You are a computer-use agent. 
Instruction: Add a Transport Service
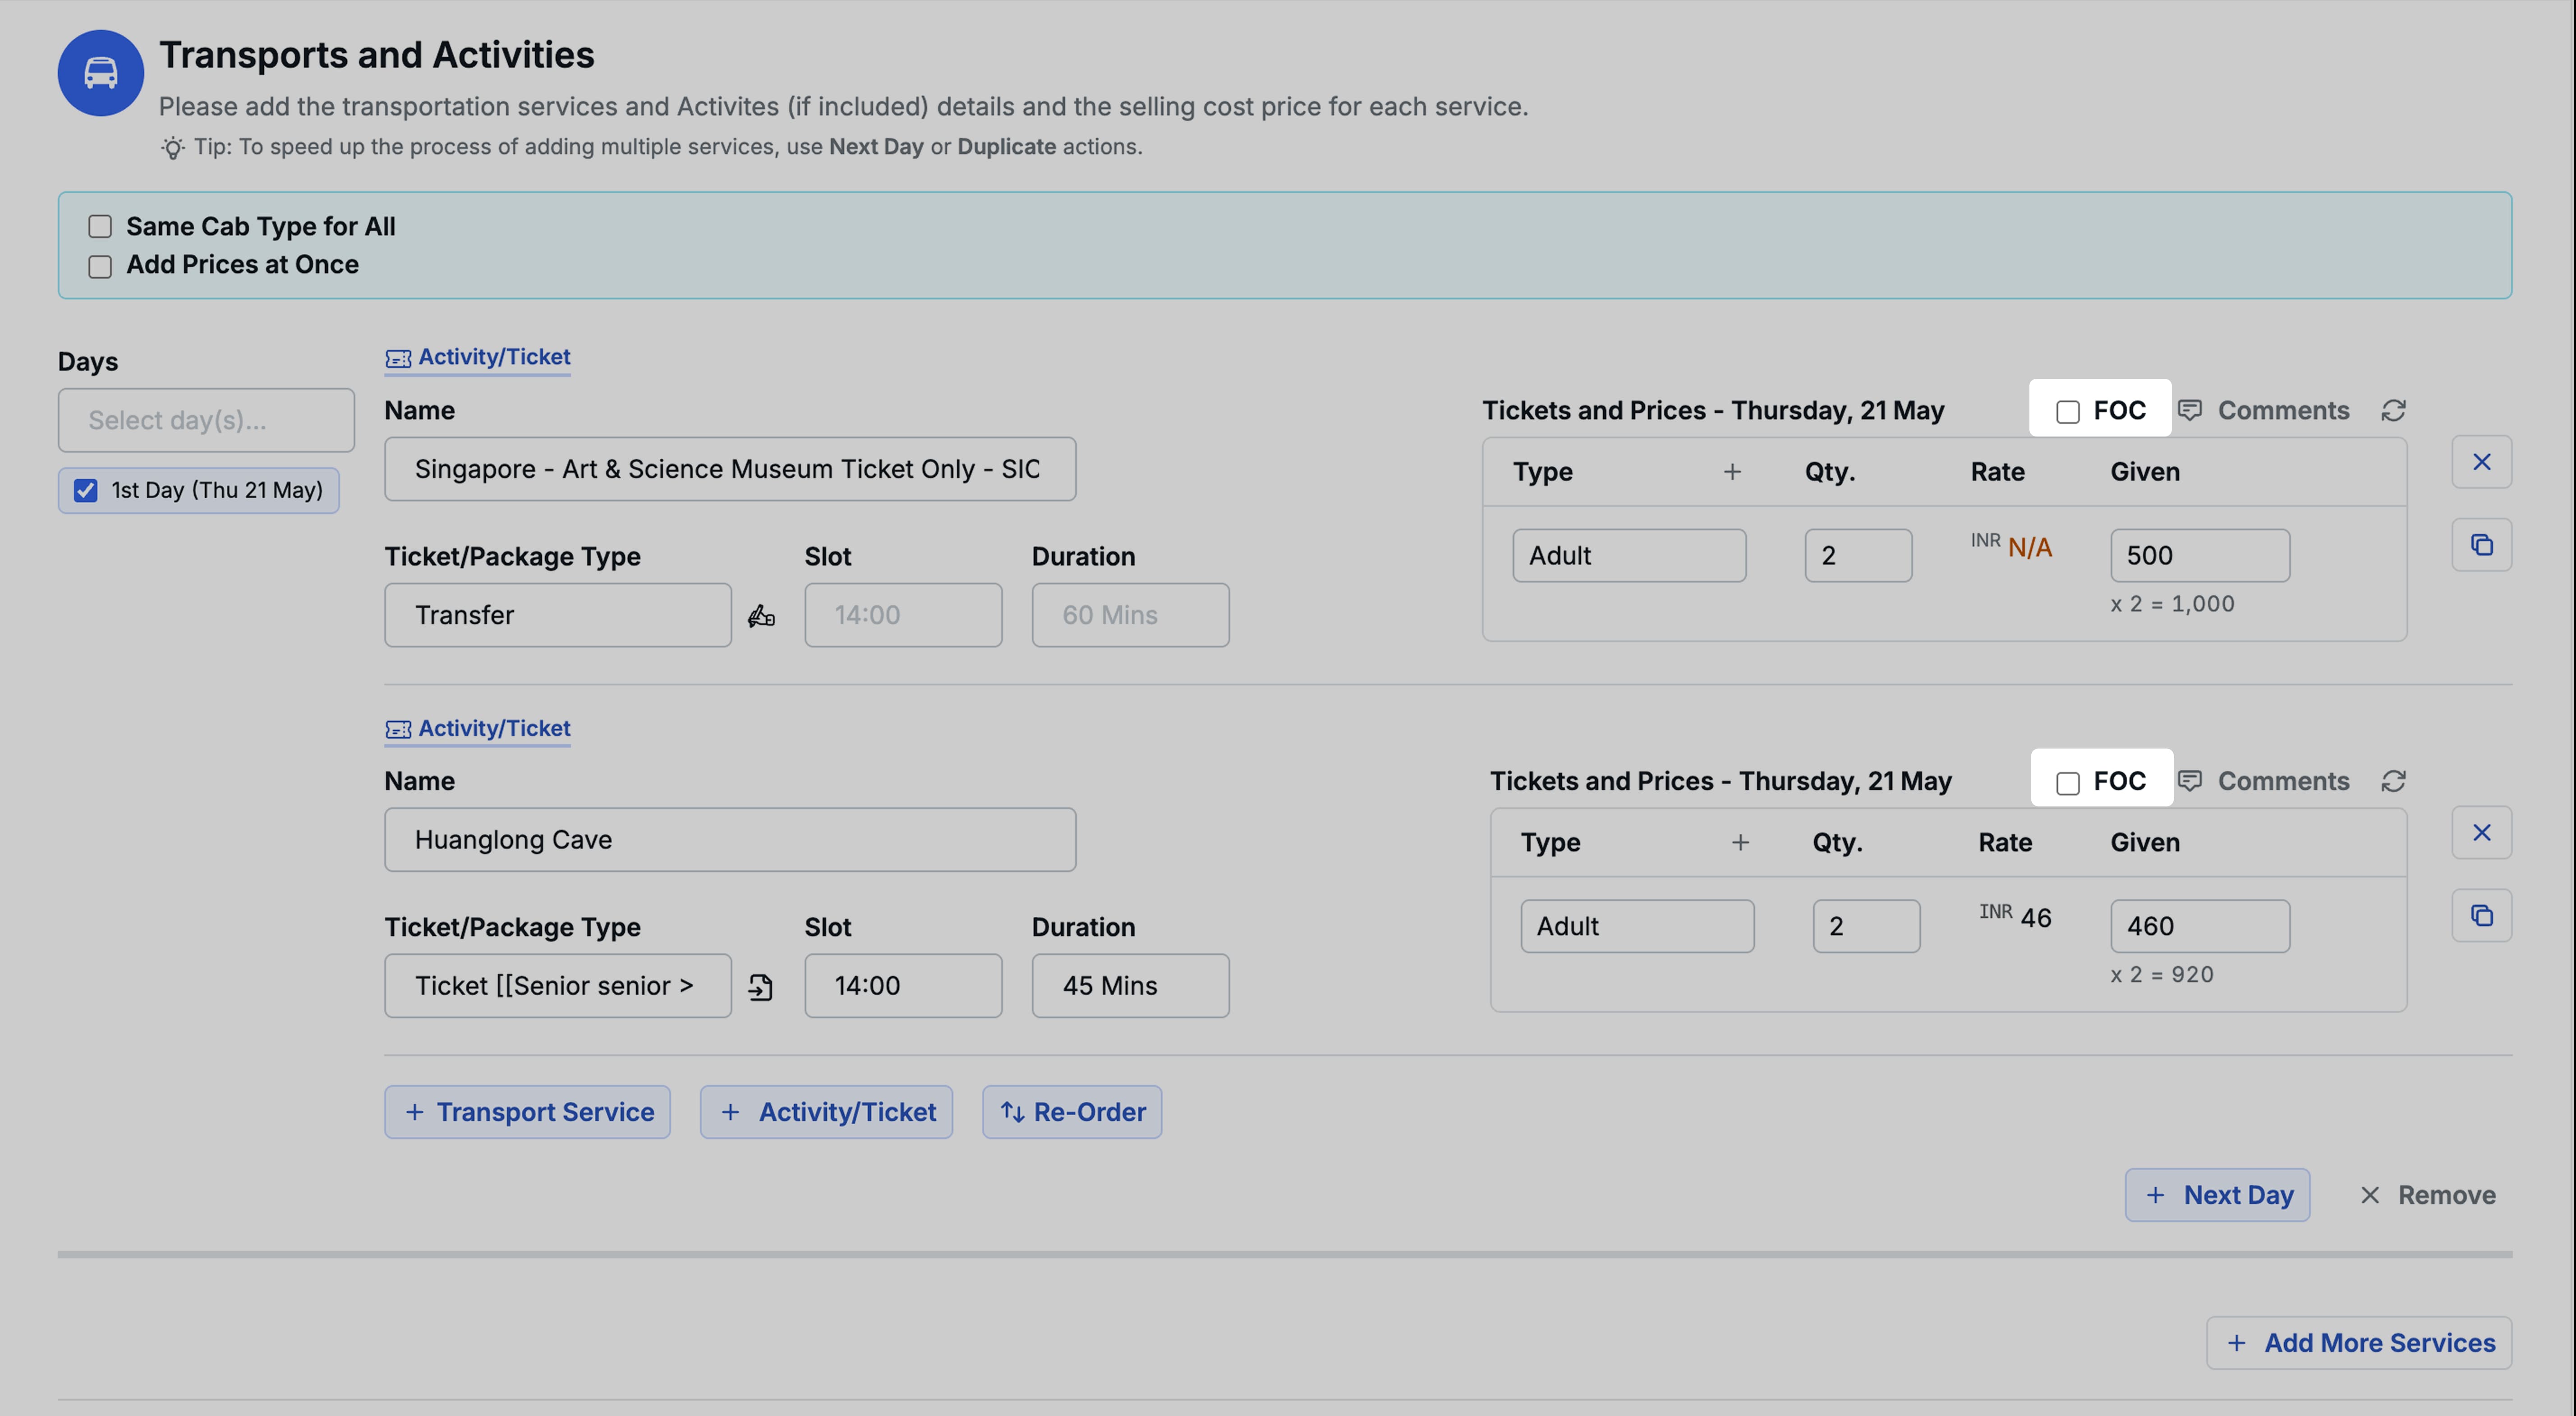pyautogui.click(x=527, y=1113)
